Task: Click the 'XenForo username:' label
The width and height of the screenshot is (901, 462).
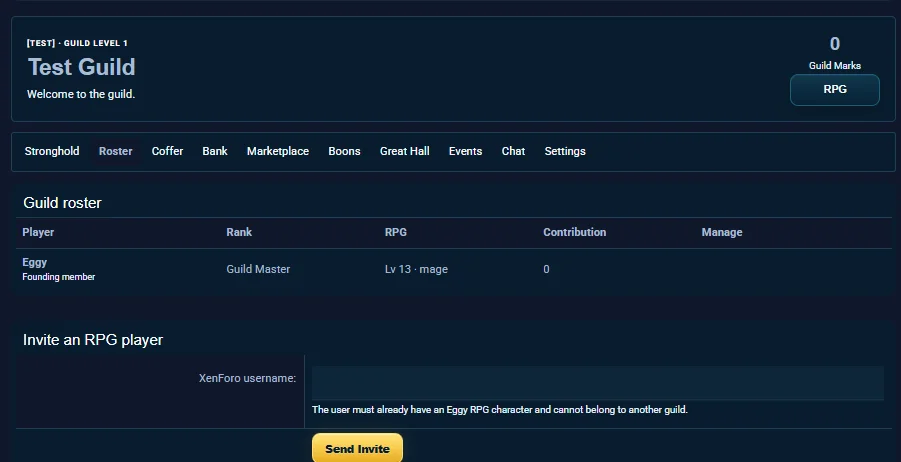Action: click(247, 378)
